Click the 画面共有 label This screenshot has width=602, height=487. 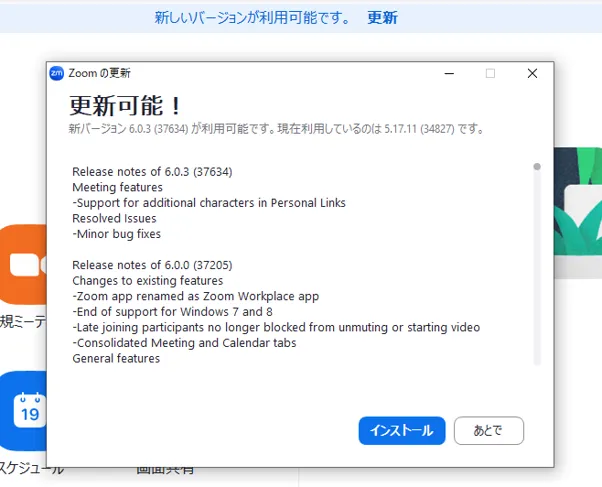165,468
